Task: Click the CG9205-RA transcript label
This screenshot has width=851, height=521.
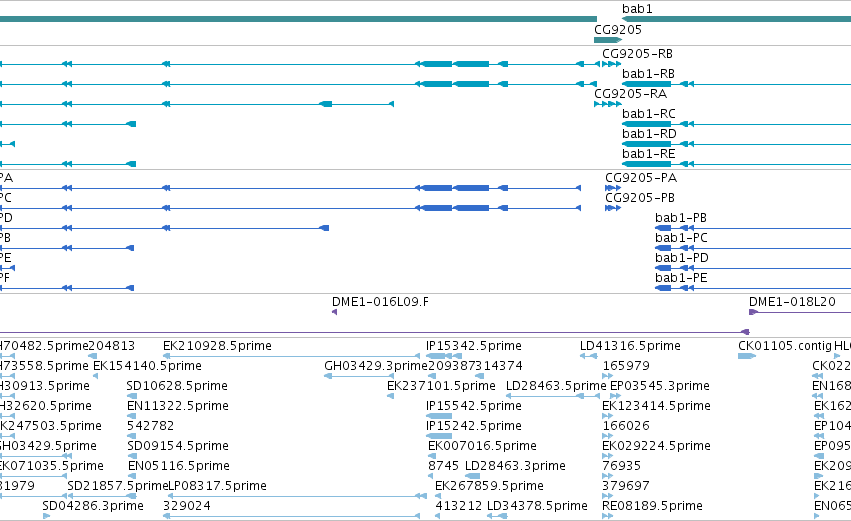Action: [x=630, y=94]
